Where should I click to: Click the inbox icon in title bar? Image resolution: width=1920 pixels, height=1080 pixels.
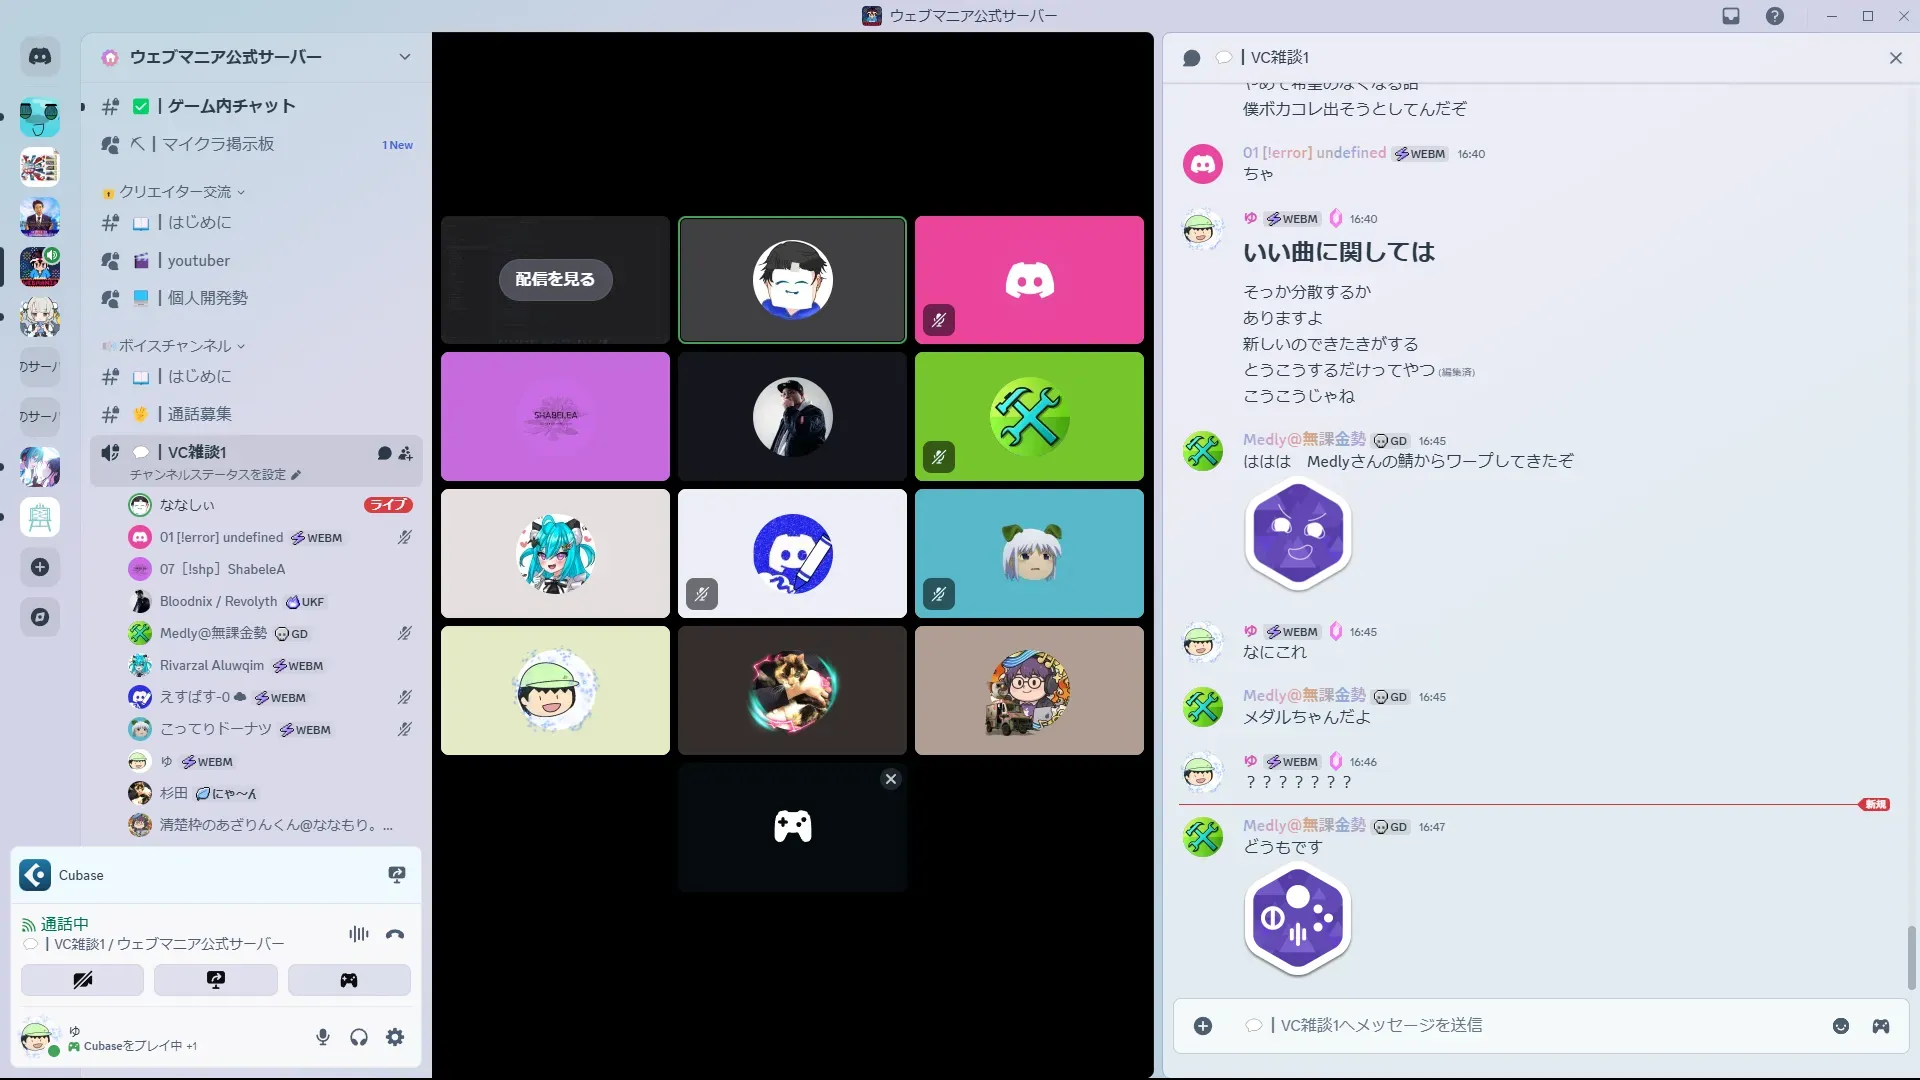point(1731,16)
